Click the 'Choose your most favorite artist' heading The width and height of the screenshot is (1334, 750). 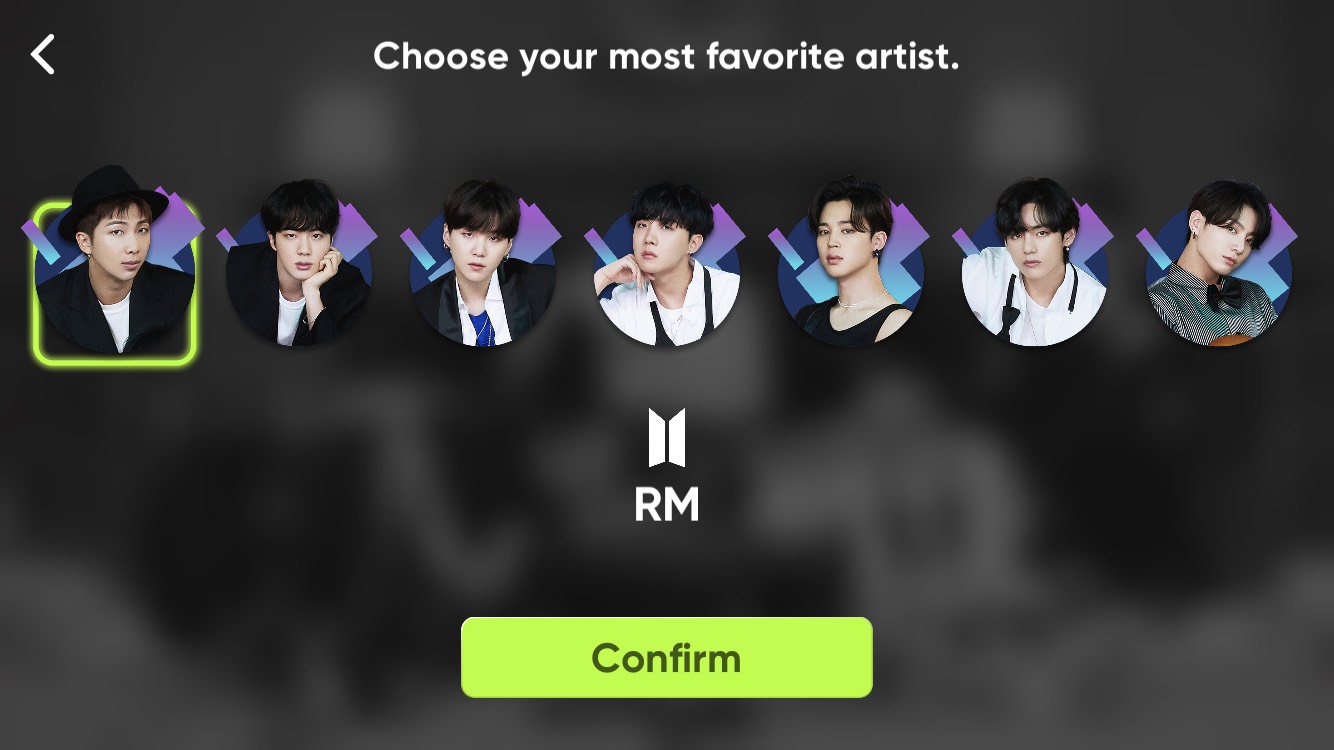[x=667, y=56]
